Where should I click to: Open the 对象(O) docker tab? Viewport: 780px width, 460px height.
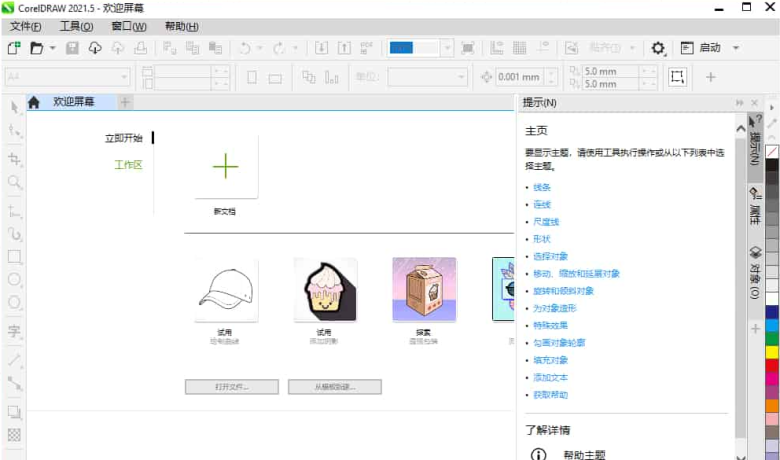[755, 273]
